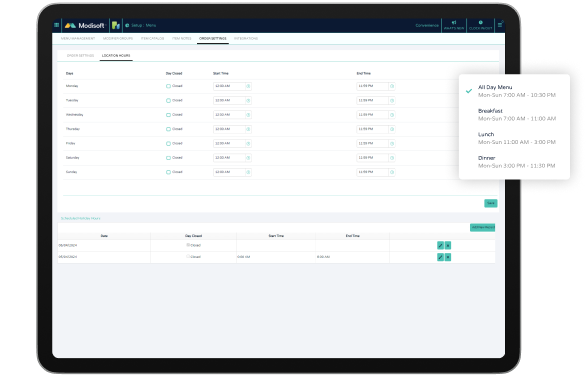Switch to the Menu Management tab
Screen dimensions: 587x376
click(78, 39)
